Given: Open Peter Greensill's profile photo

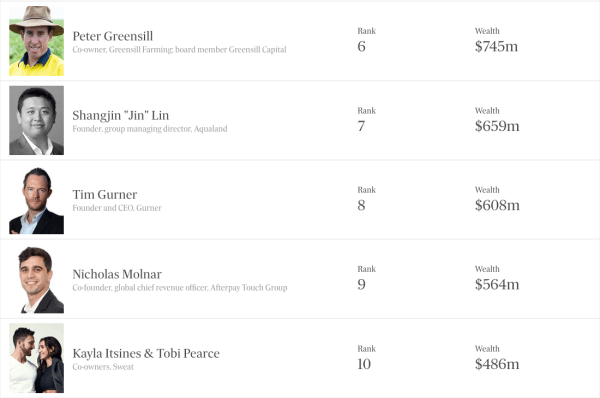Looking at the screenshot, I should [36, 41].
